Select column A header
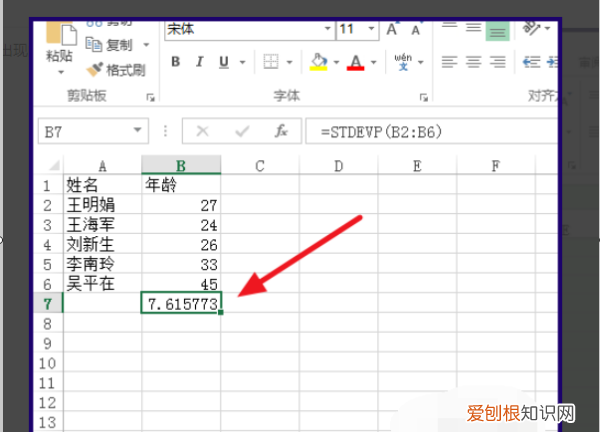This screenshot has width=600, height=432. pyautogui.click(x=103, y=165)
